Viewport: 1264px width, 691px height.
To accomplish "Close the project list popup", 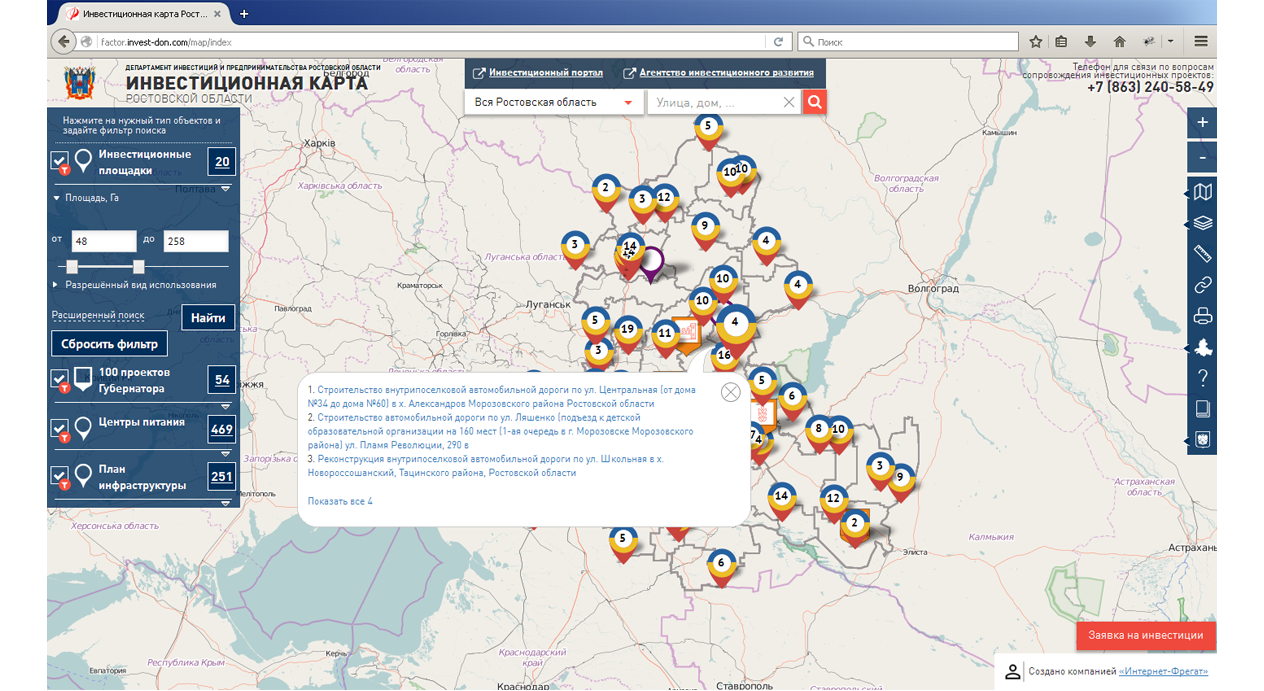I will point(731,393).
